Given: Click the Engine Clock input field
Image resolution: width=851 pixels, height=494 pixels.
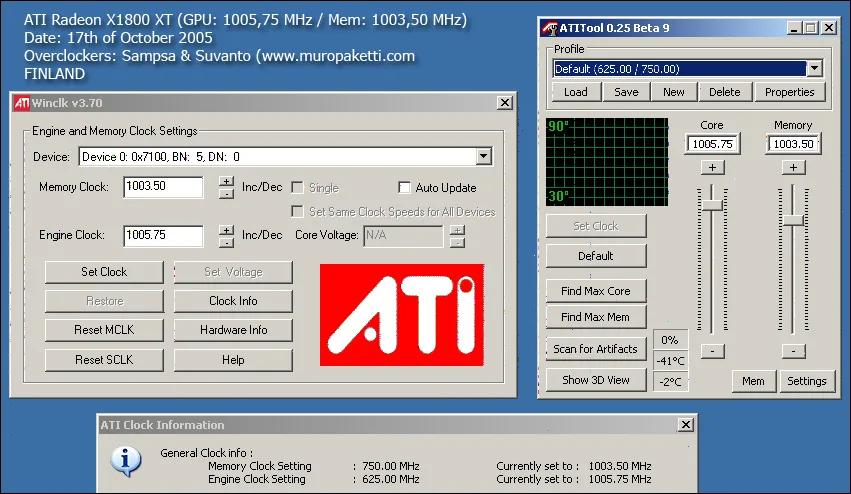Looking at the screenshot, I should point(163,236).
